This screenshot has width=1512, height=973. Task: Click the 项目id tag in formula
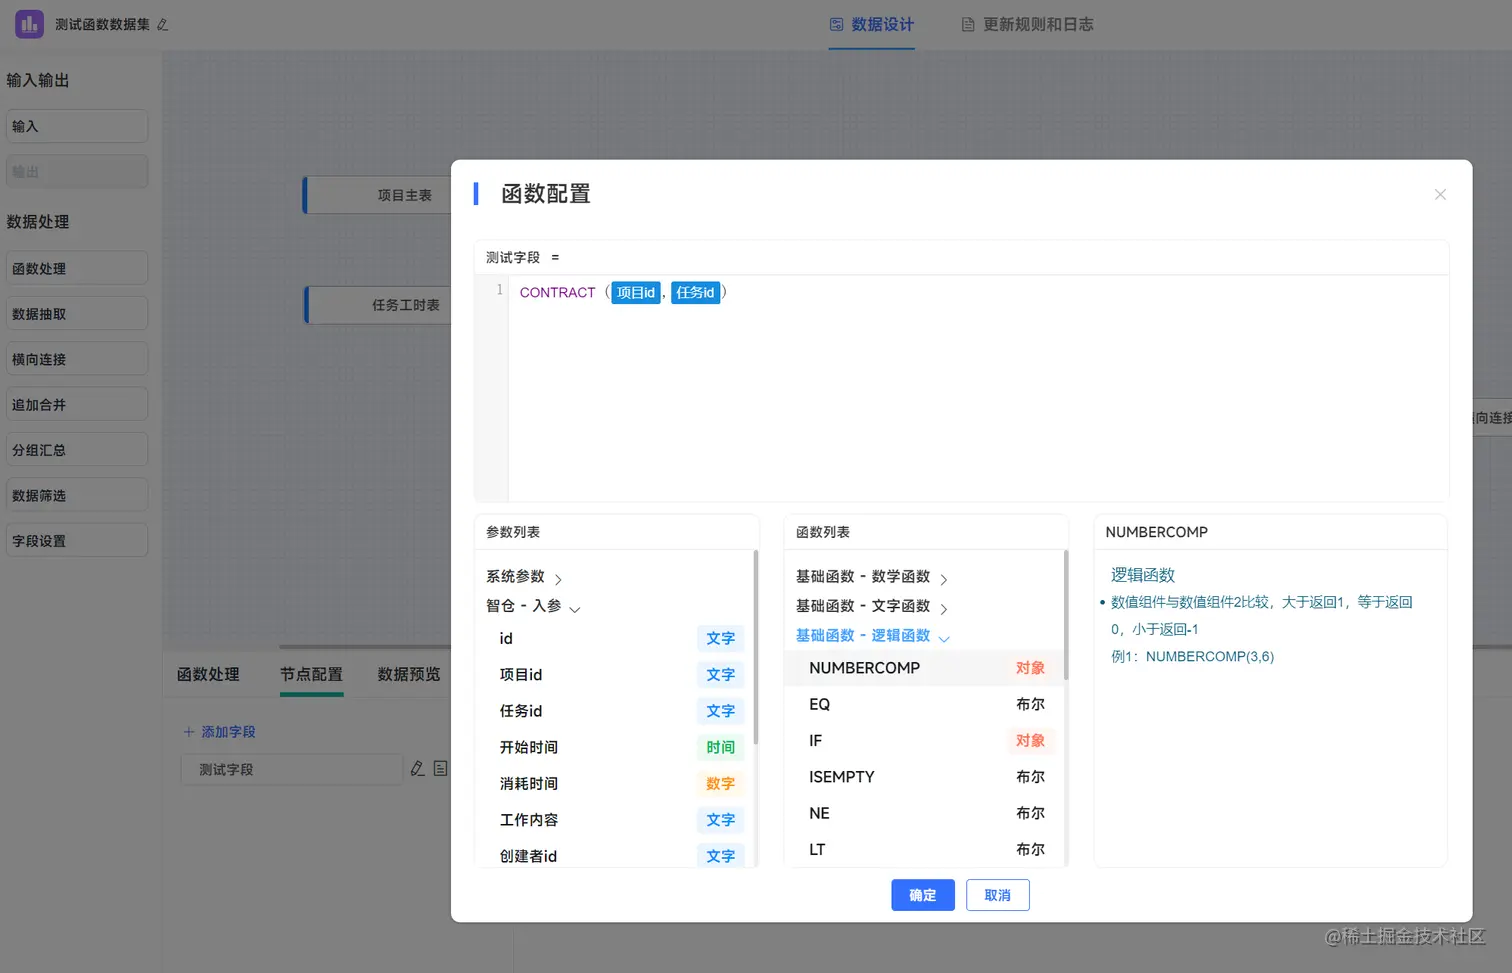(x=636, y=292)
